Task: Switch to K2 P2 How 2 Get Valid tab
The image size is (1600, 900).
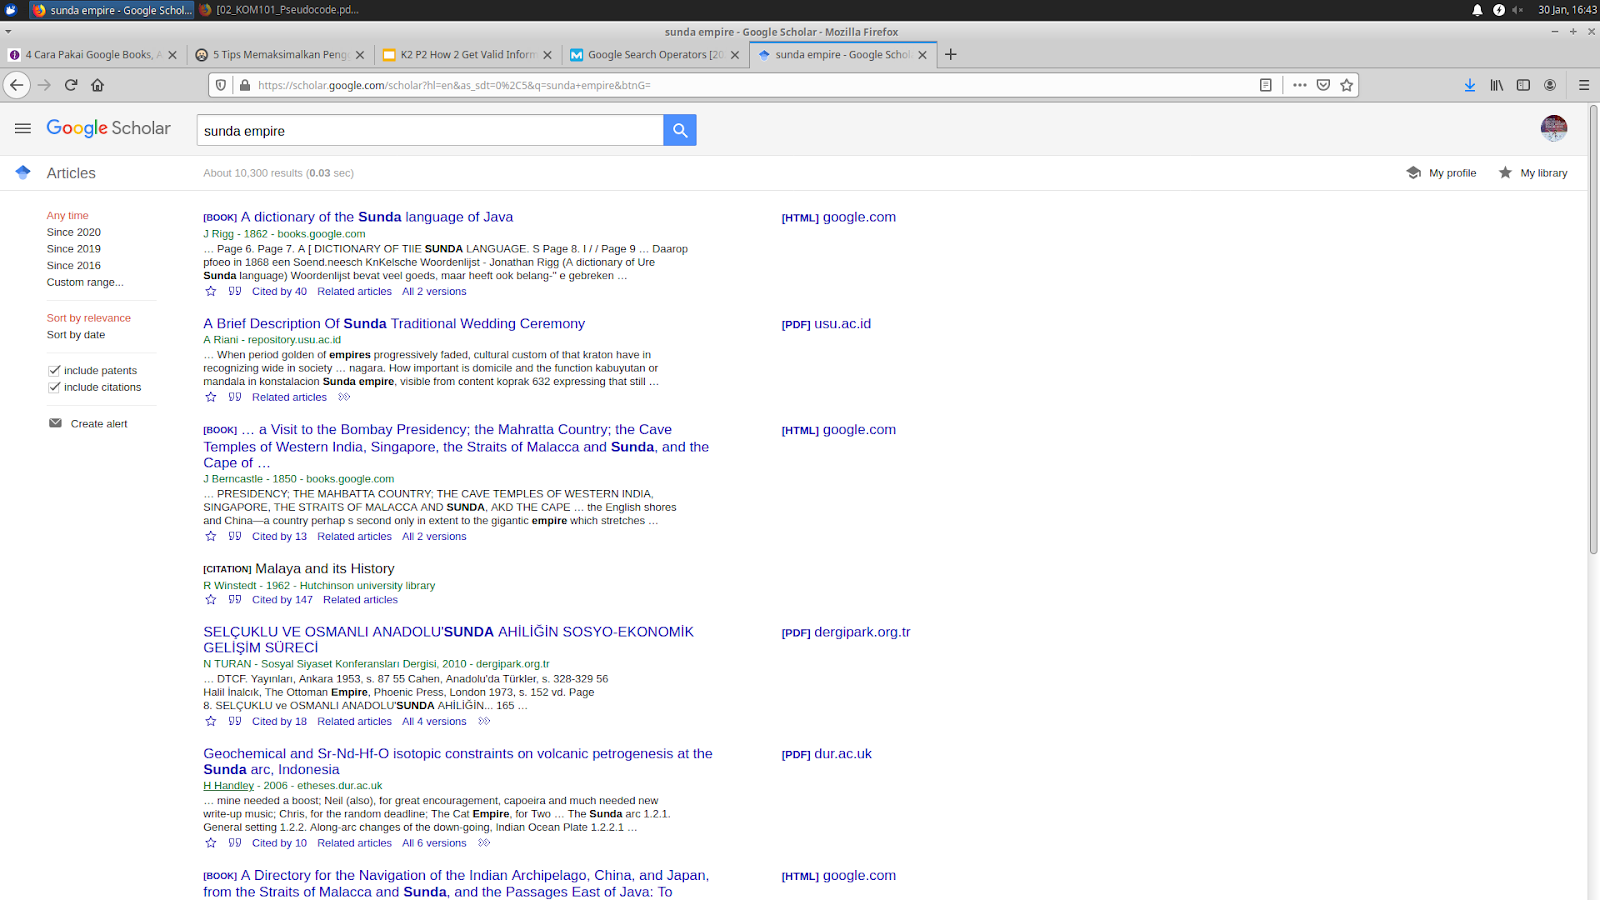Action: point(468,55)
